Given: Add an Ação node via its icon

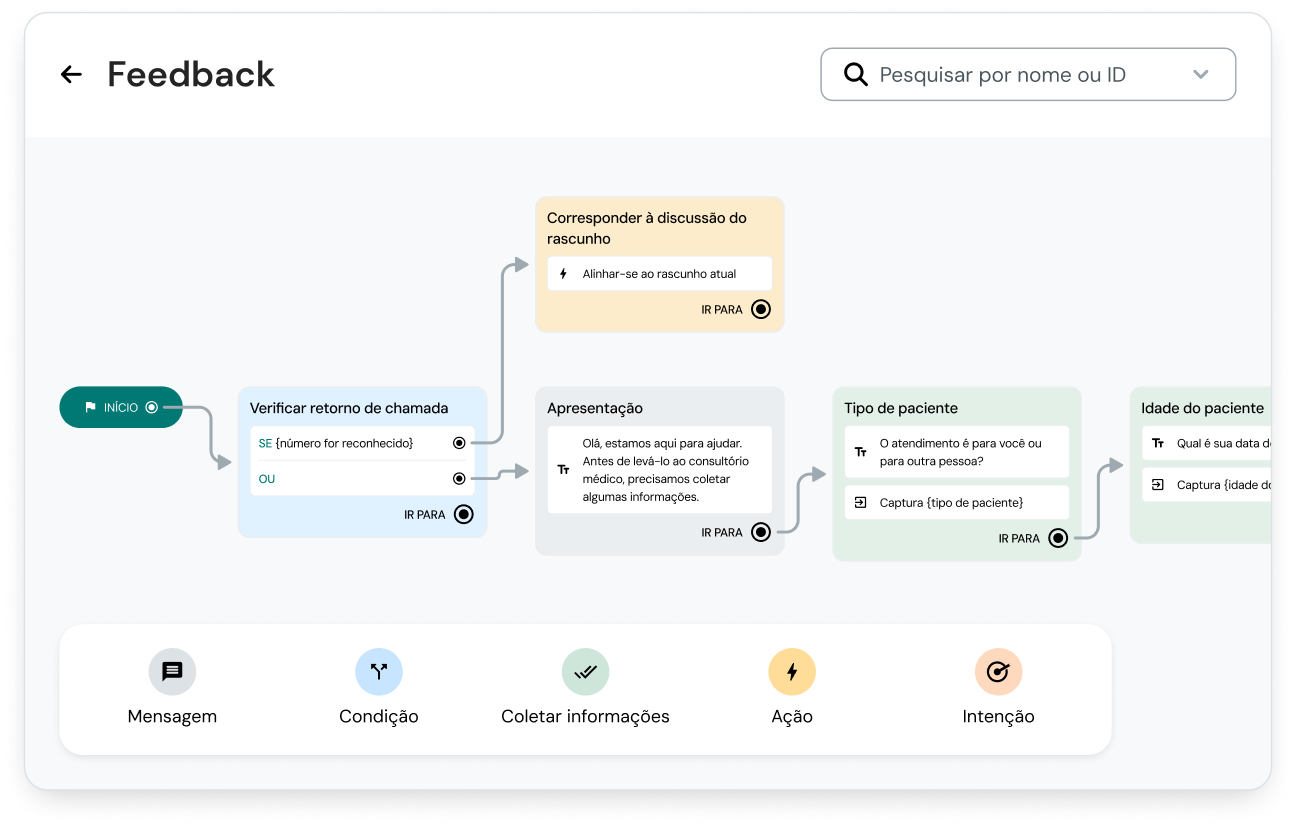Looking at the screenshot, I should (792, 672).
